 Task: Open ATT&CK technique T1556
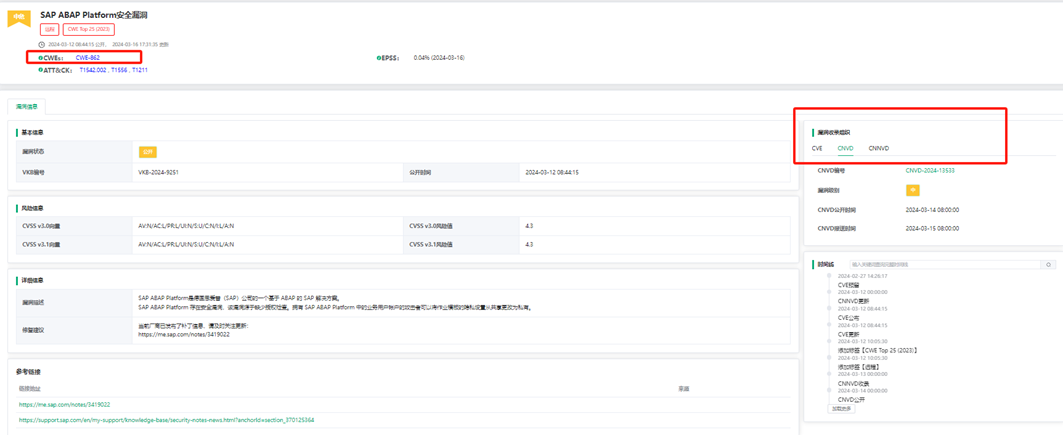point(119,70)
